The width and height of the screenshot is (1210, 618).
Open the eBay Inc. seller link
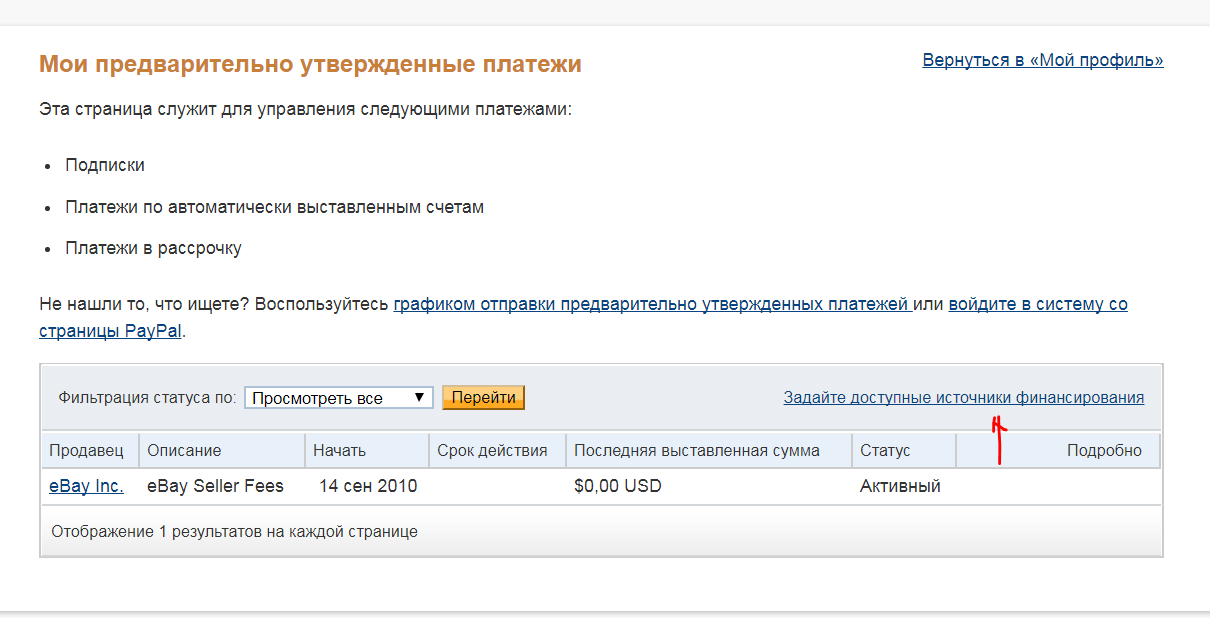pyautogui.click(x=86, y=487)
